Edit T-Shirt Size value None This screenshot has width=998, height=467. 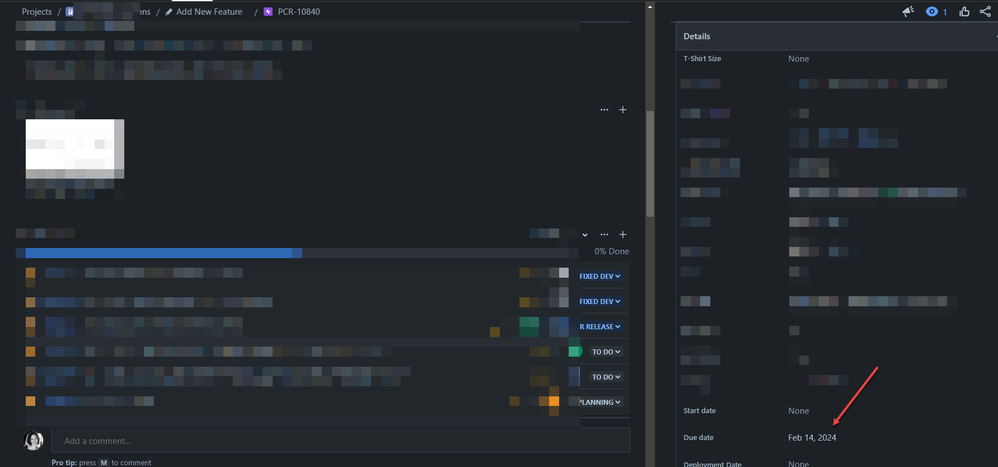tap(799, 59)
